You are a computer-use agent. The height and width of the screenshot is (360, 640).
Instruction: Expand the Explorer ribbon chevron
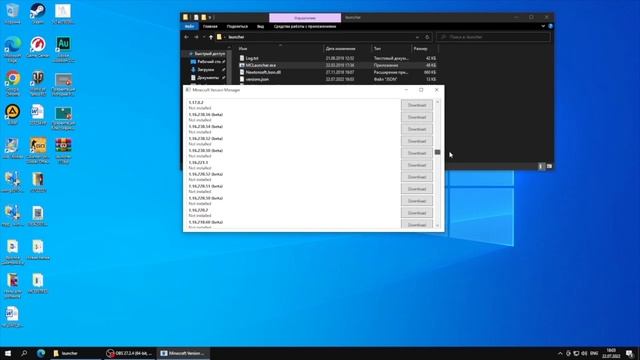tap(543, 26)
